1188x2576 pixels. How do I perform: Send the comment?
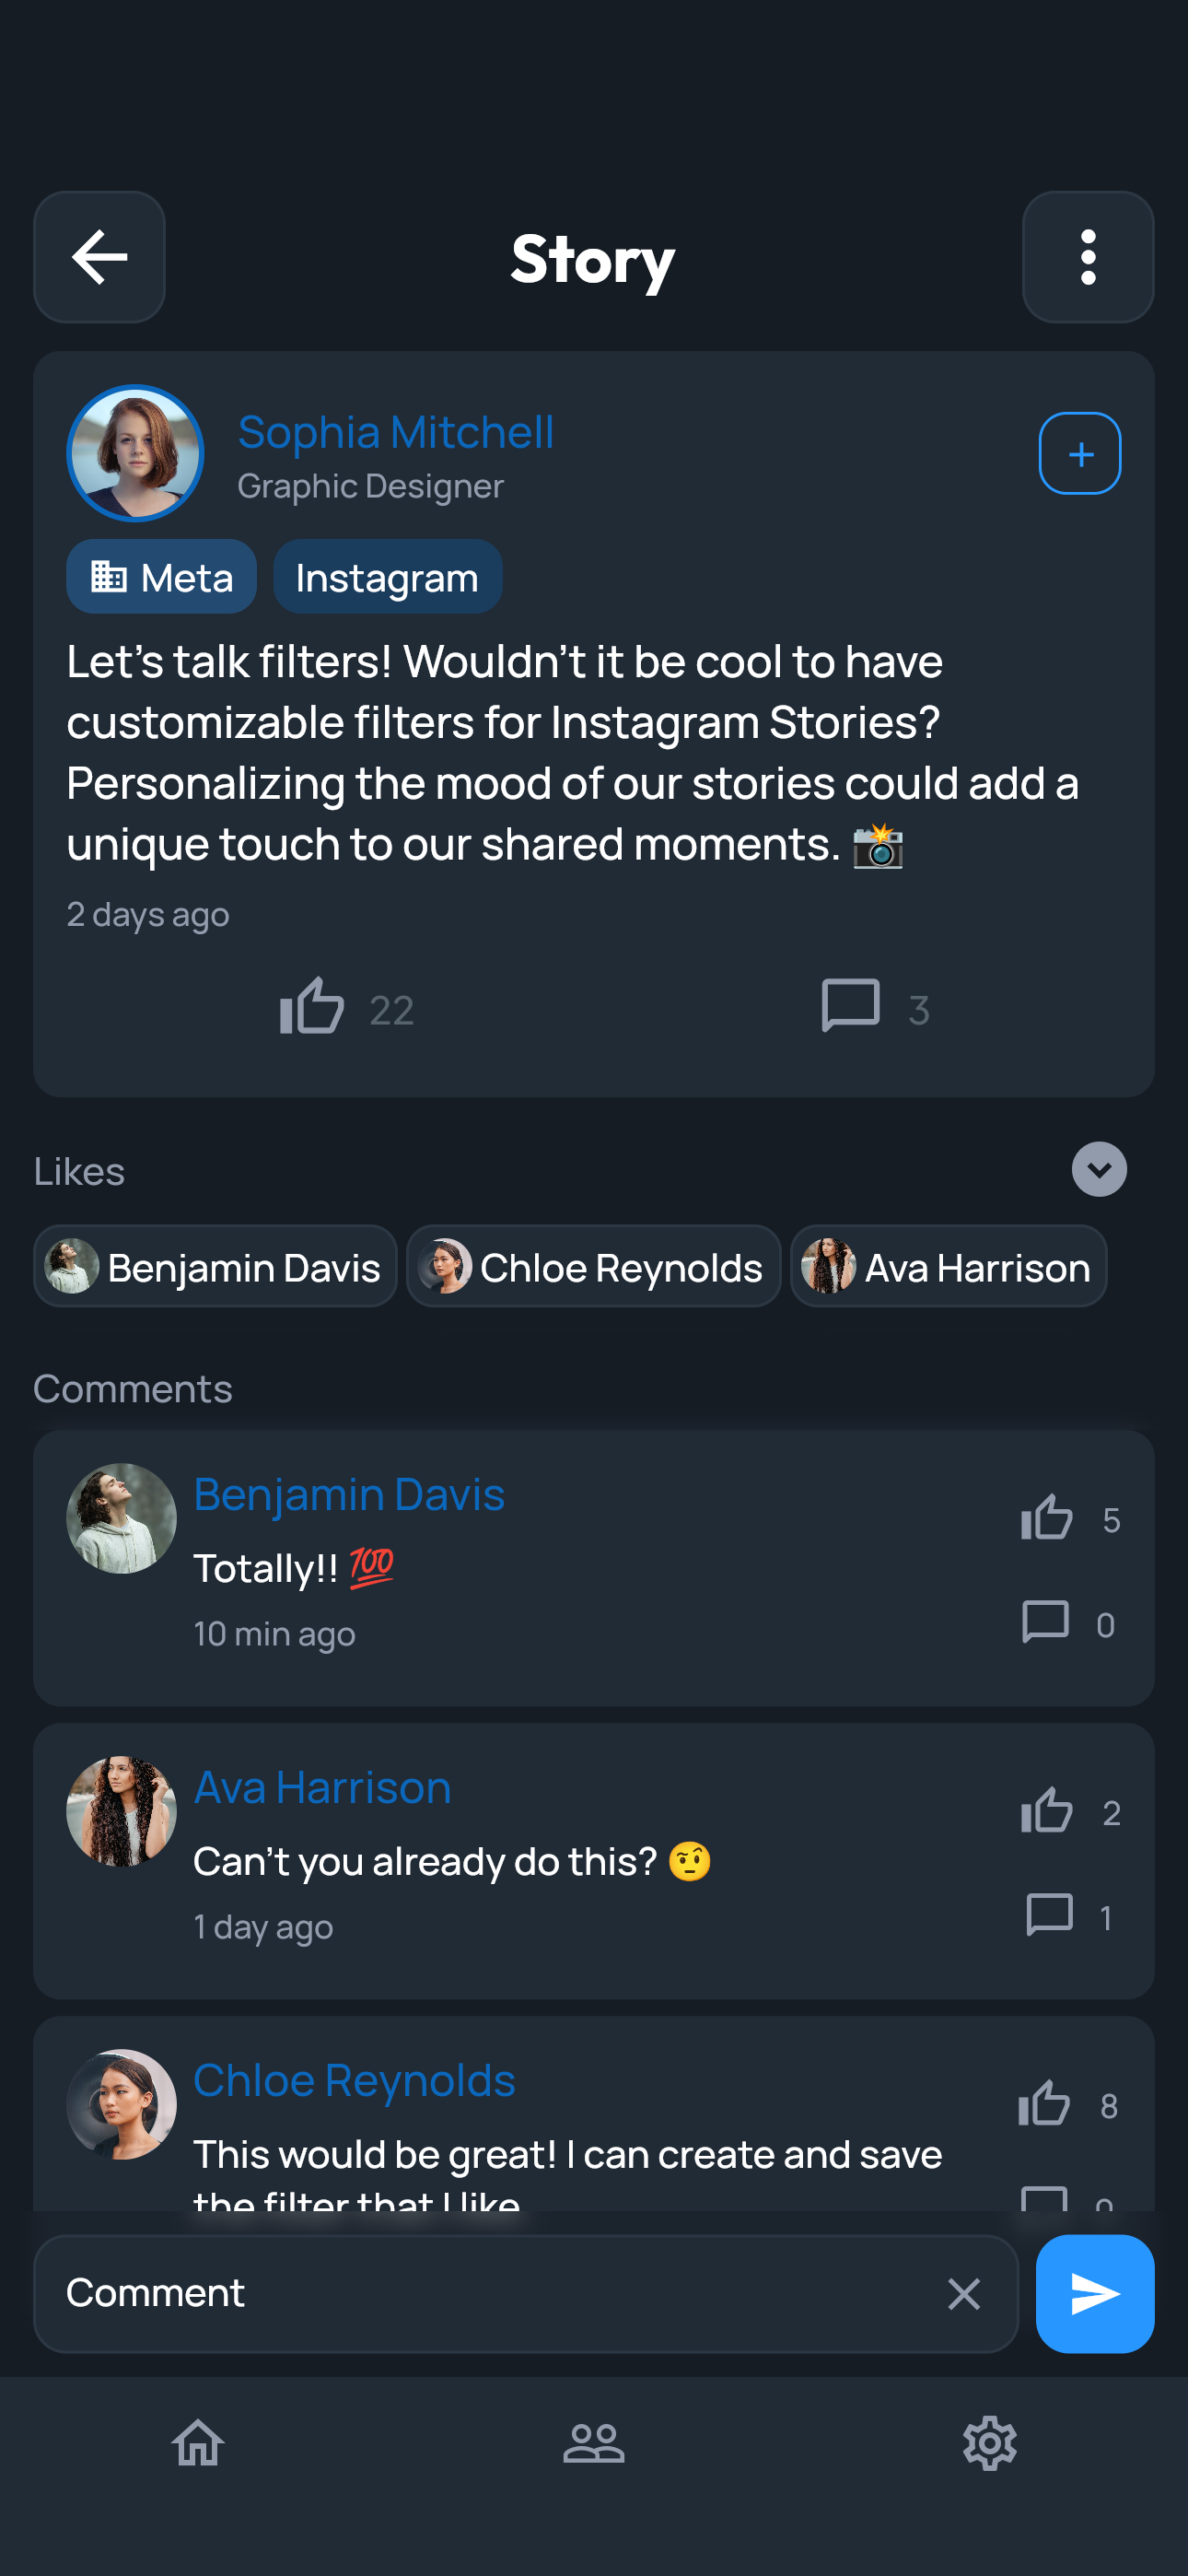pyautogui.click(x=1094, y=2294)
